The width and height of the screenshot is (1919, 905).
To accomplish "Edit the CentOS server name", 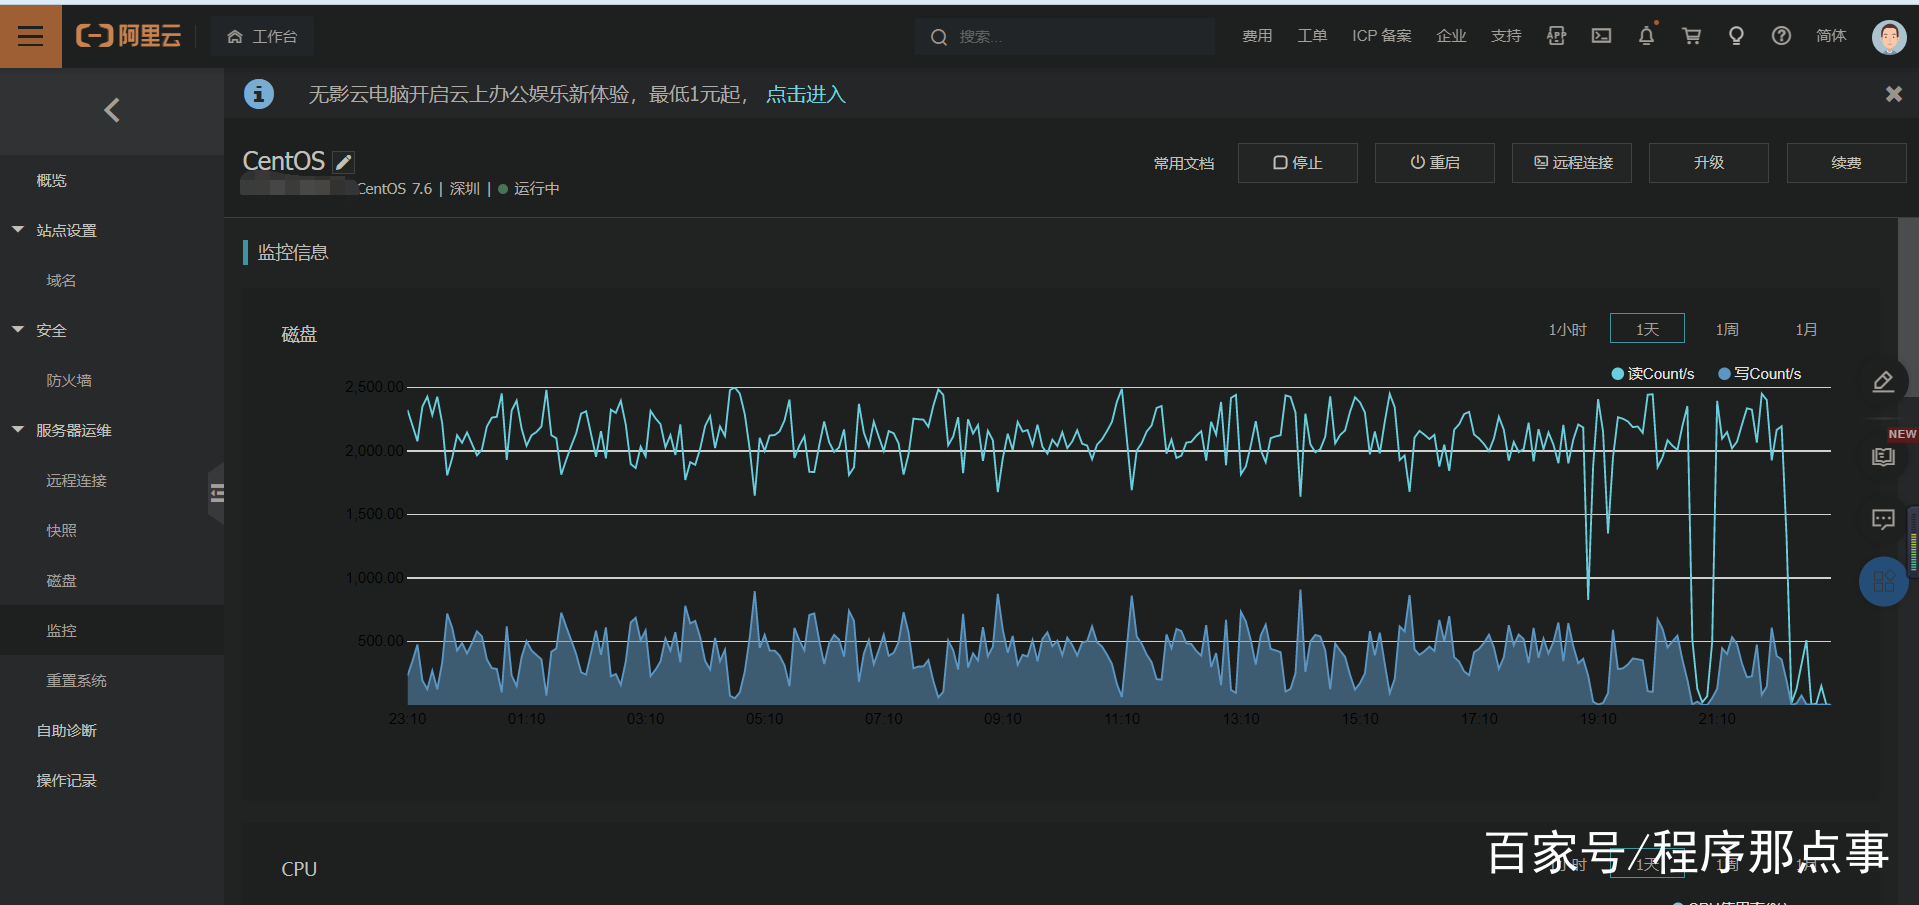I will 344,162.
